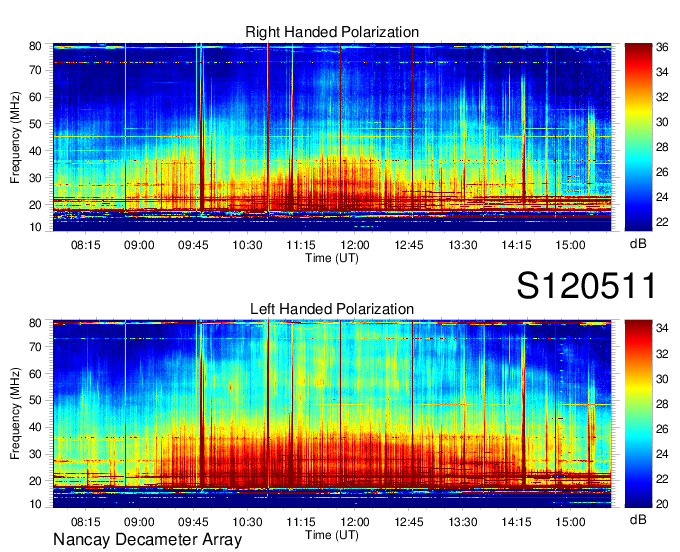Image resolution: width=680 pixels, height=552 pixels.
Task: Click the lower dB color bar
Action: (638, 414)
